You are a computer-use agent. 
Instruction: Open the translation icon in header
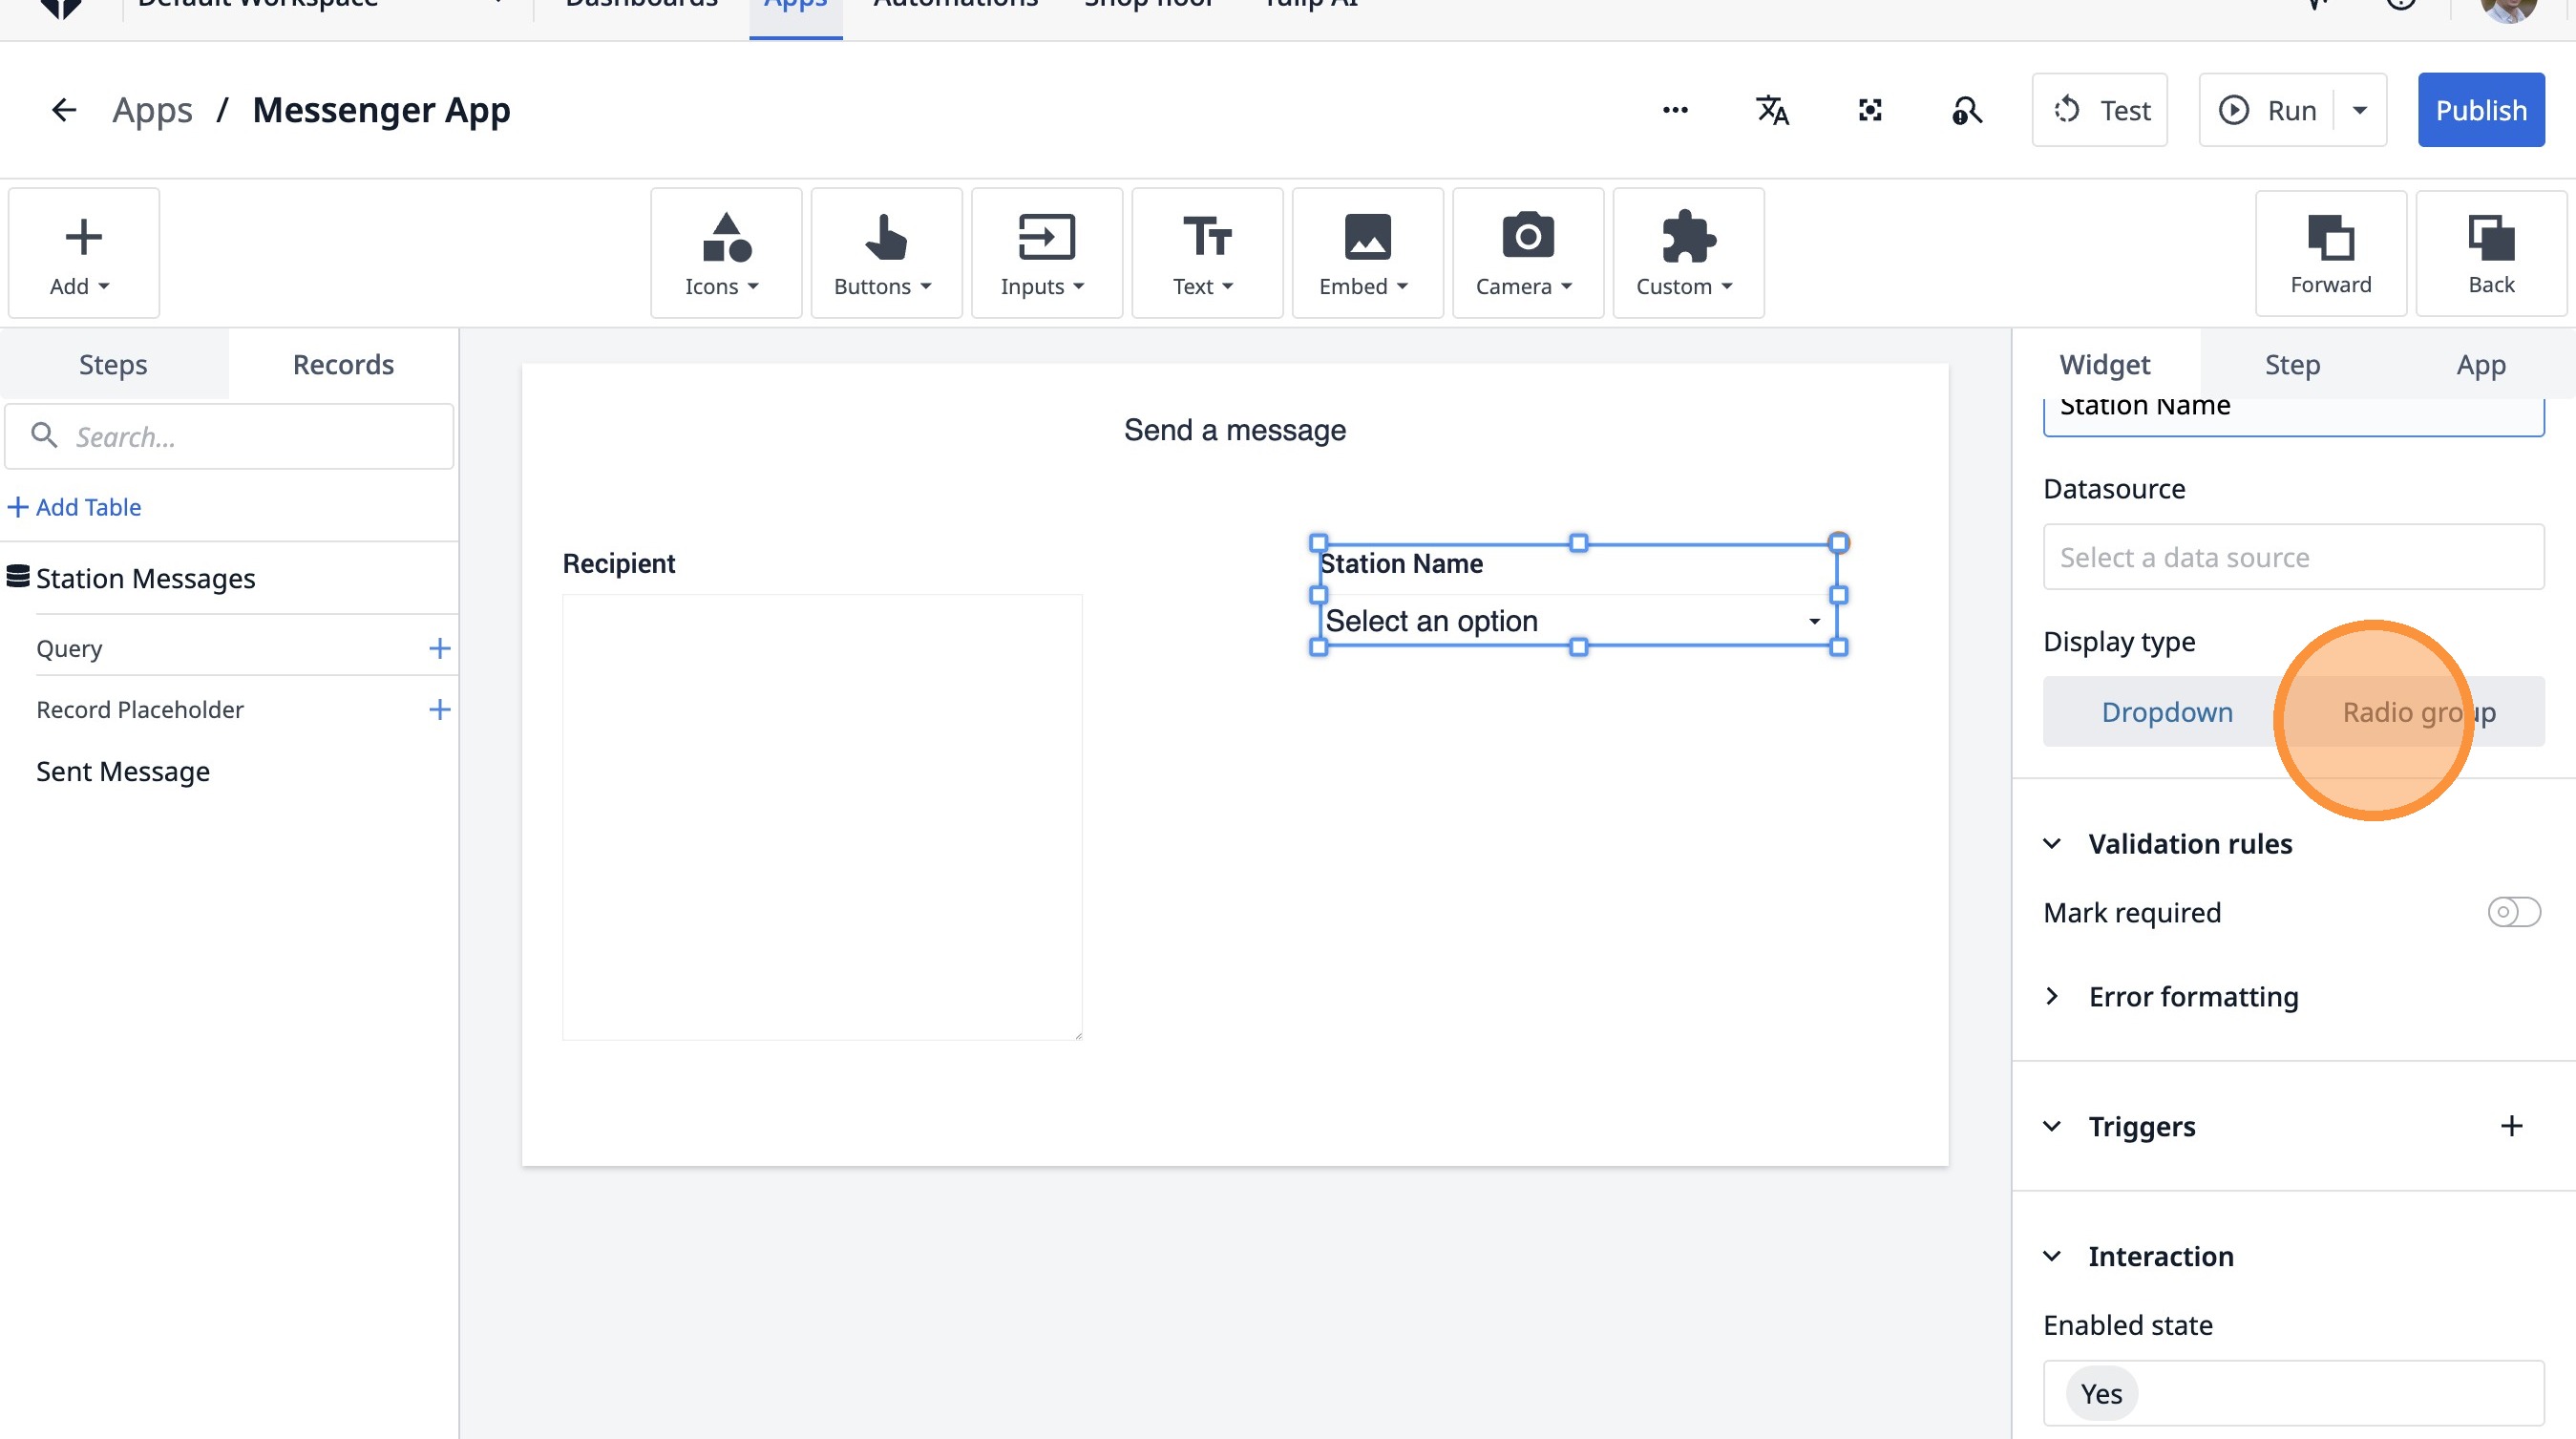click(1772, 110)
